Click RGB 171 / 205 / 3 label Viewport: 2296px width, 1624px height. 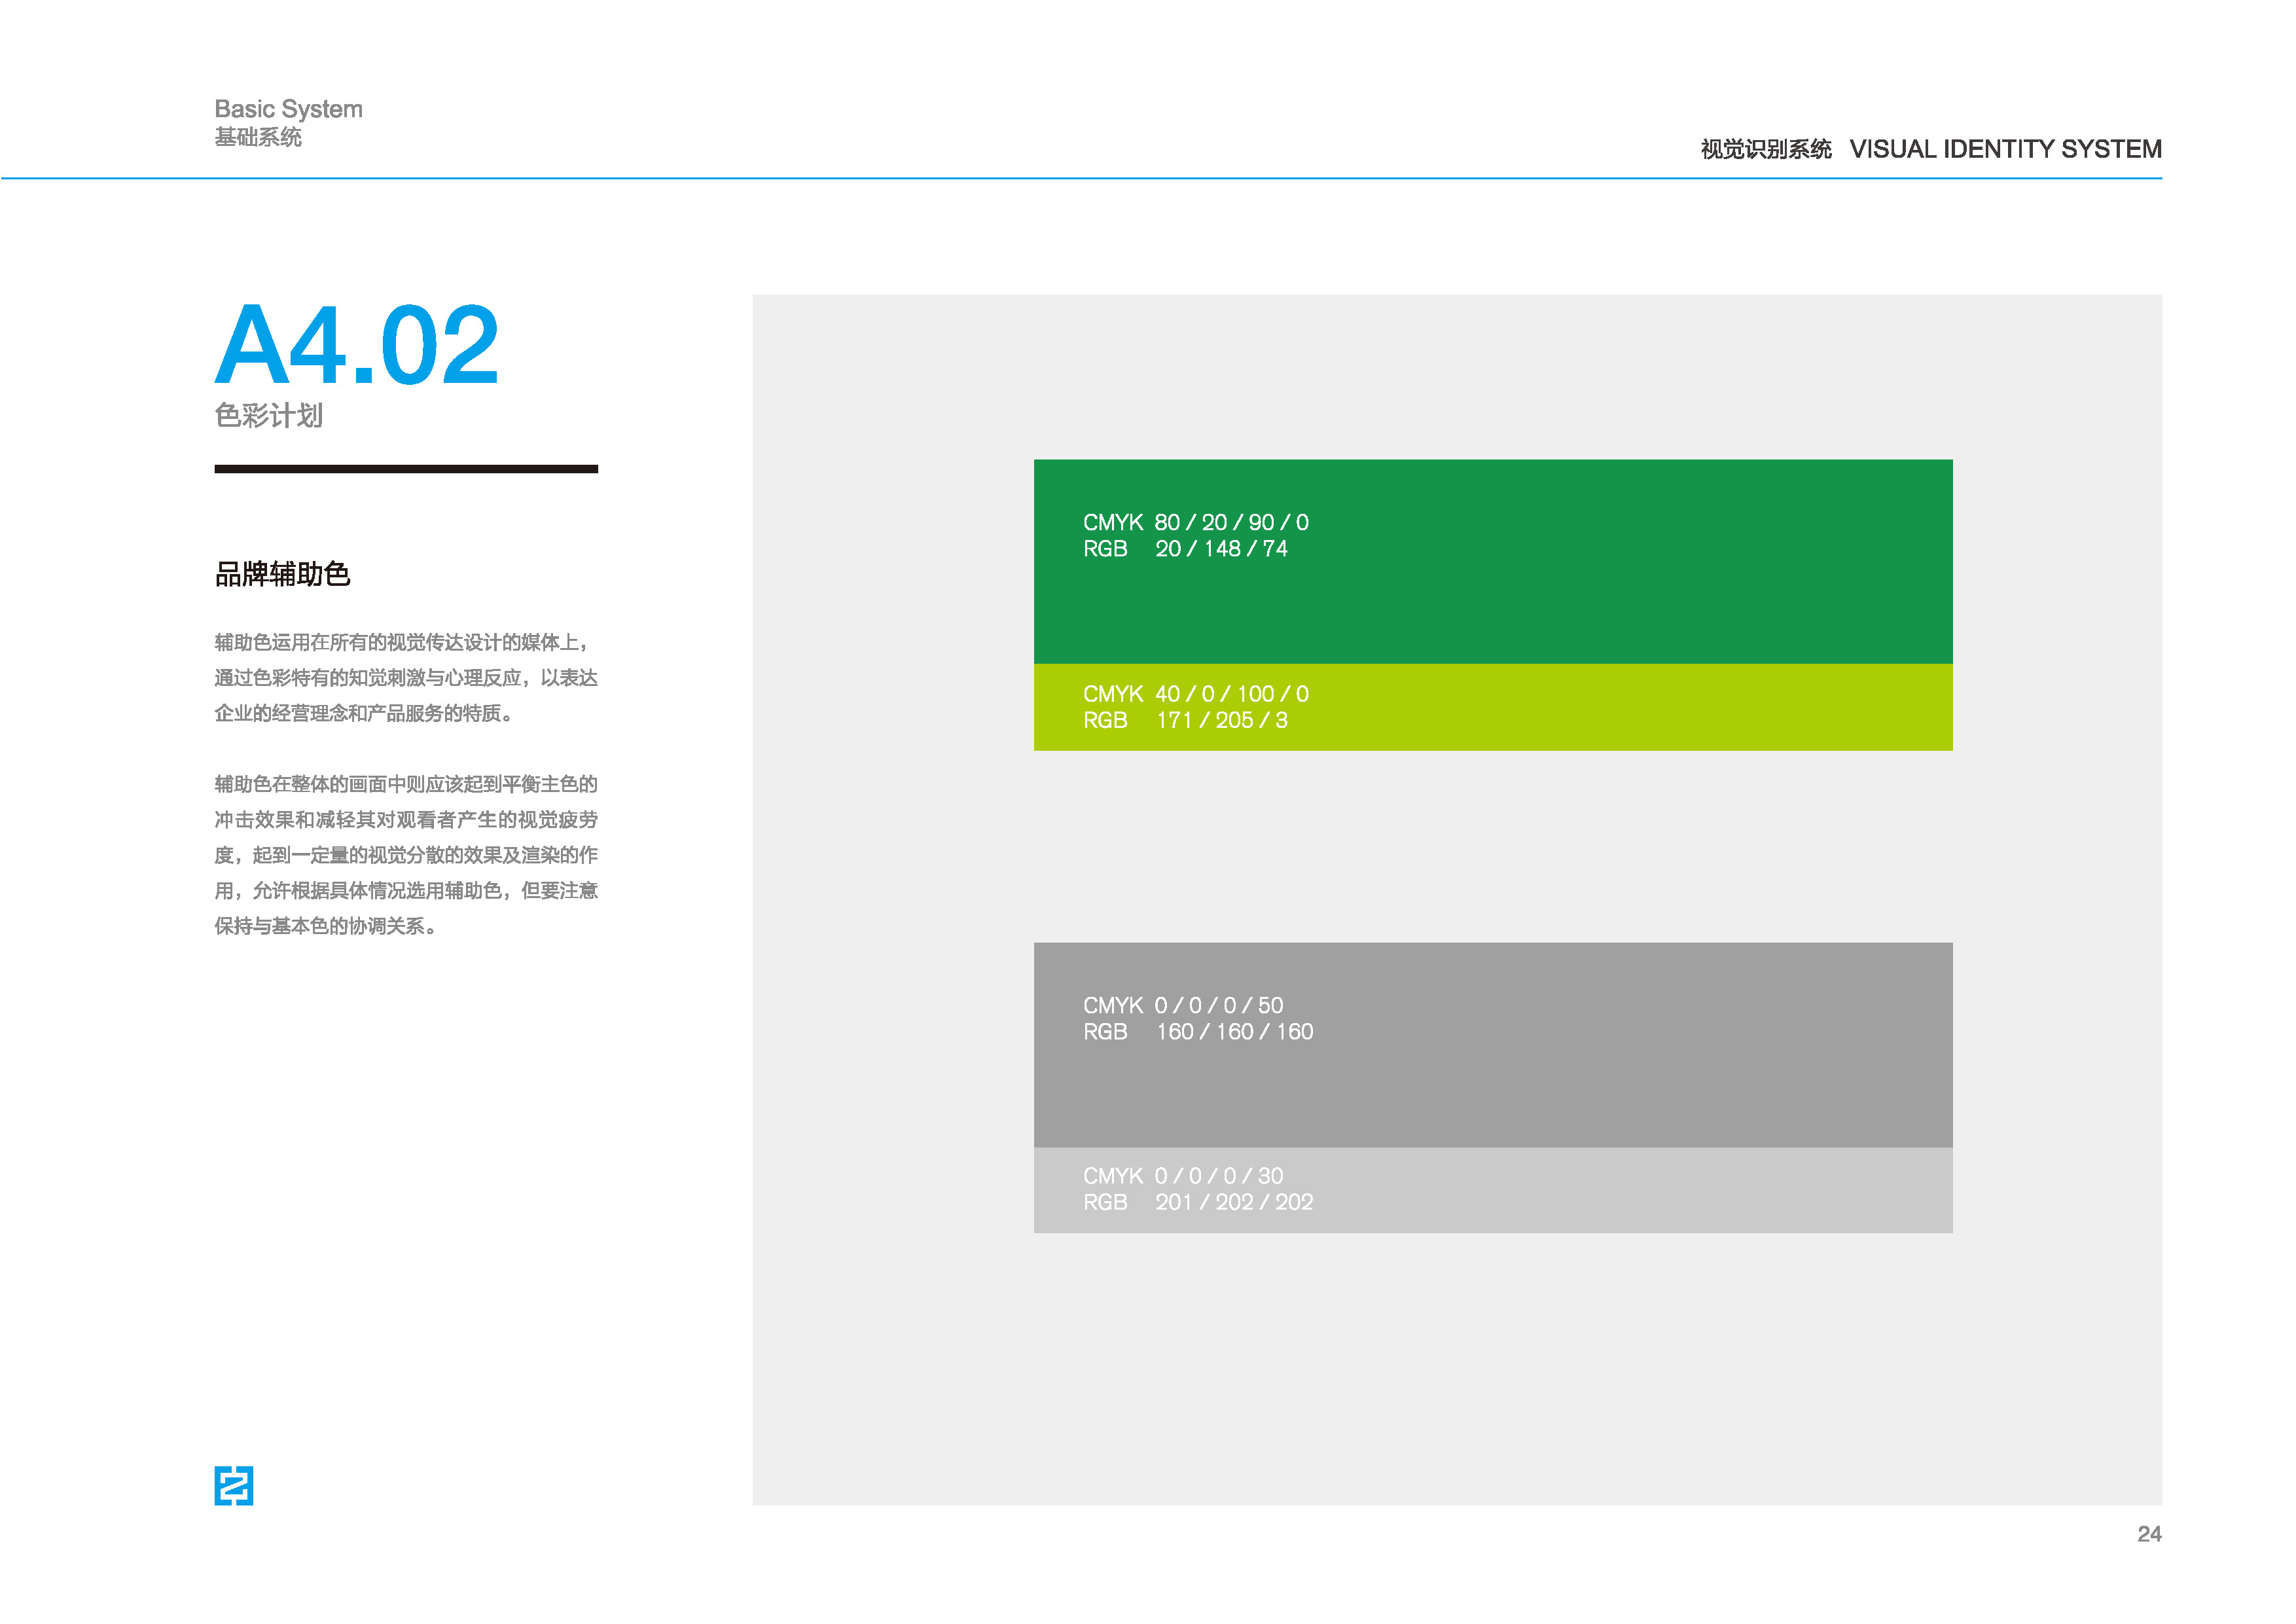click(1185, 720)
